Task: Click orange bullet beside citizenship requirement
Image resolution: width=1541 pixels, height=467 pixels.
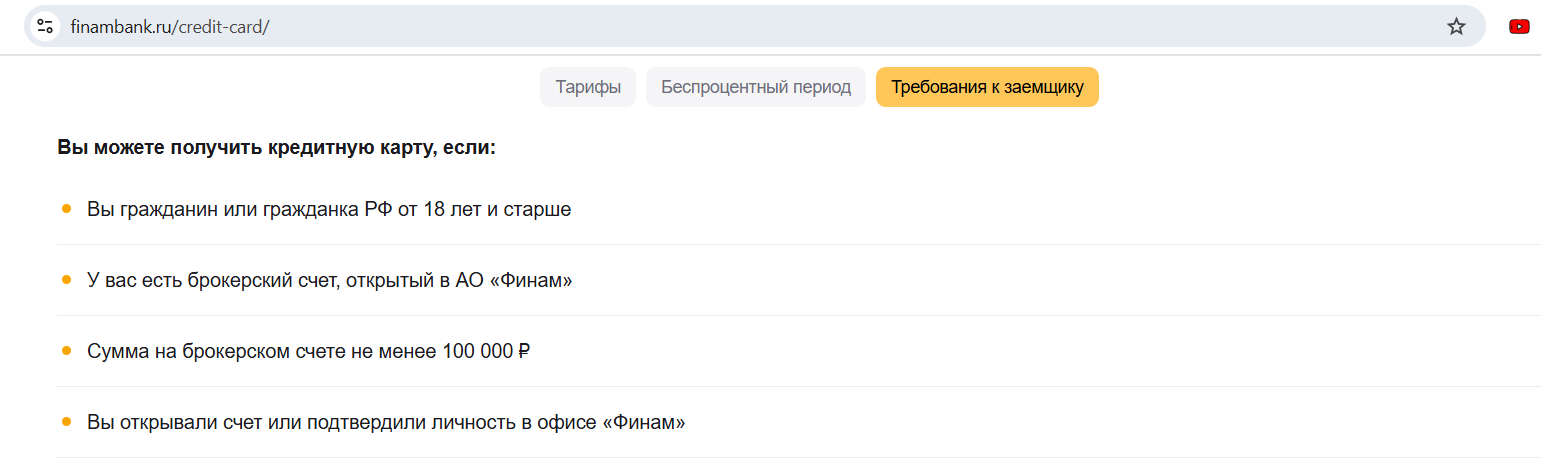Action: (x=67, y=209)
